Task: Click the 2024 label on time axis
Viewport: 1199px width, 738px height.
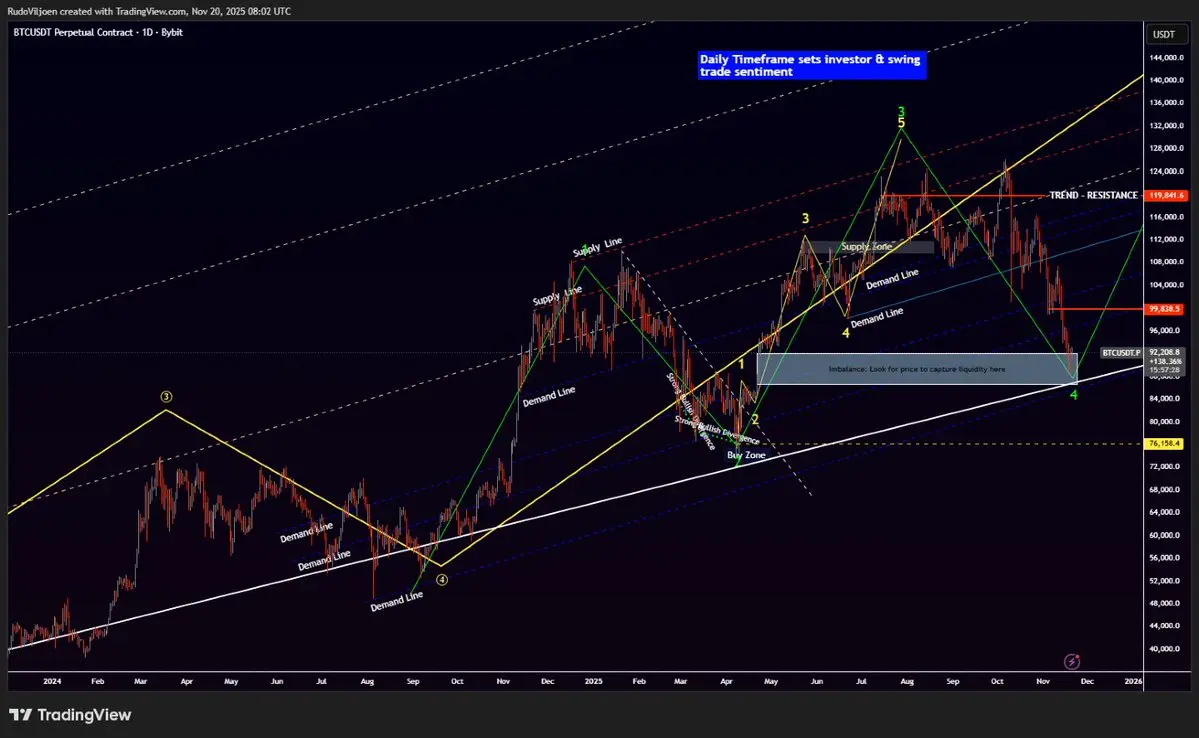Action: pos(52,681)
